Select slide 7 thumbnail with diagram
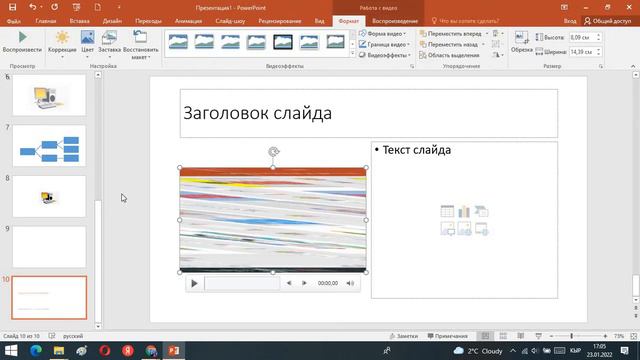Screen dimensions: 640x360 (49, 146)
